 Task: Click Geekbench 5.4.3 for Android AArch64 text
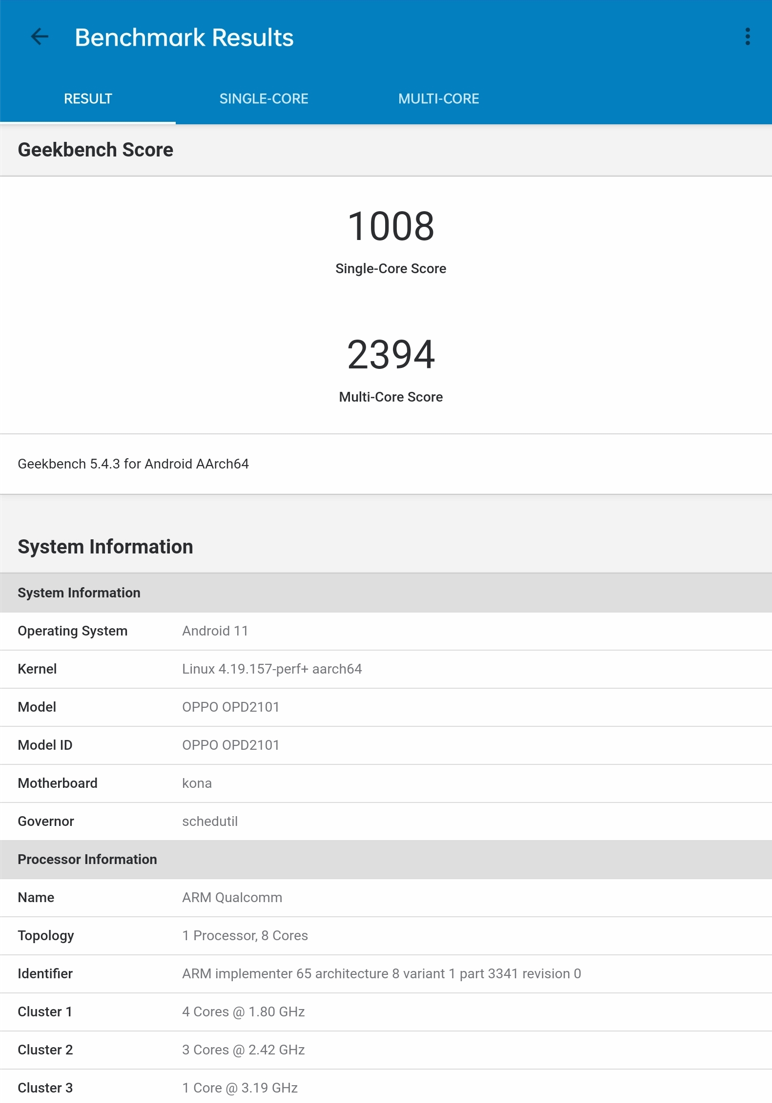[x=133, y=464]
